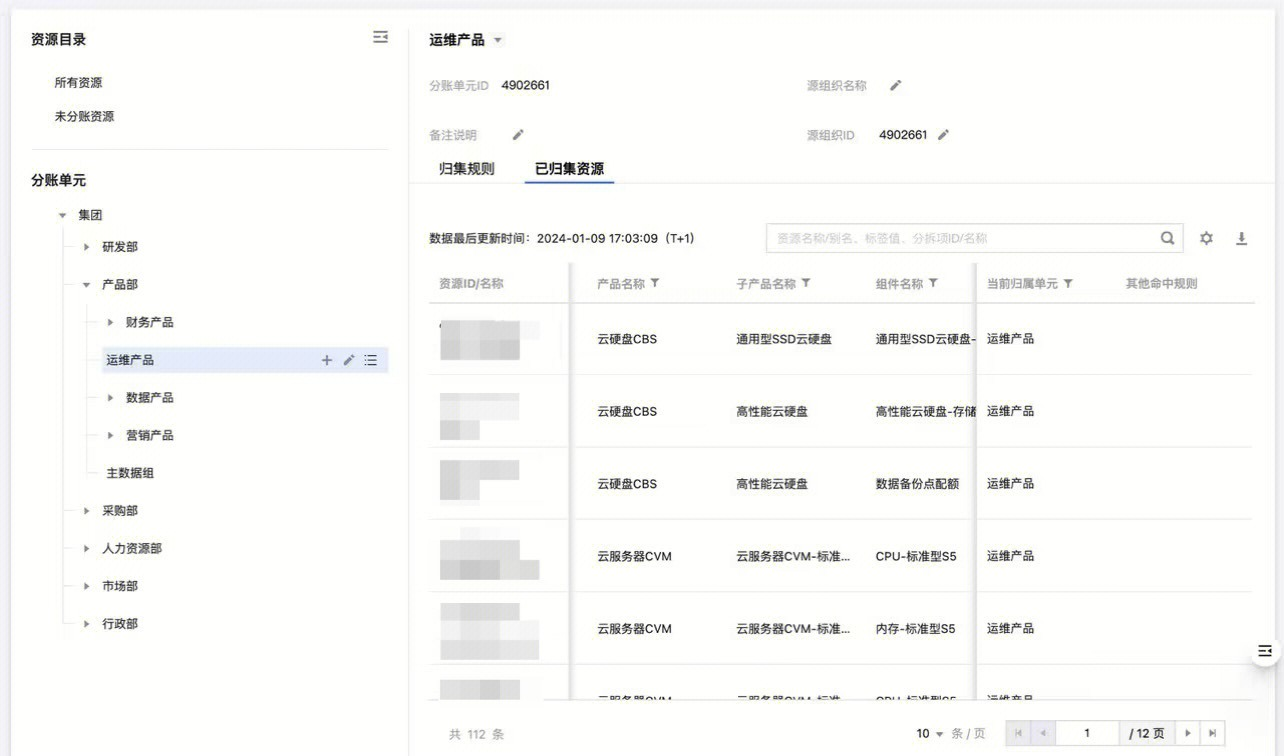The width and height of the screenshot is (1284, 756).
Task: Go to the previous page
Action: [1043, 734]
